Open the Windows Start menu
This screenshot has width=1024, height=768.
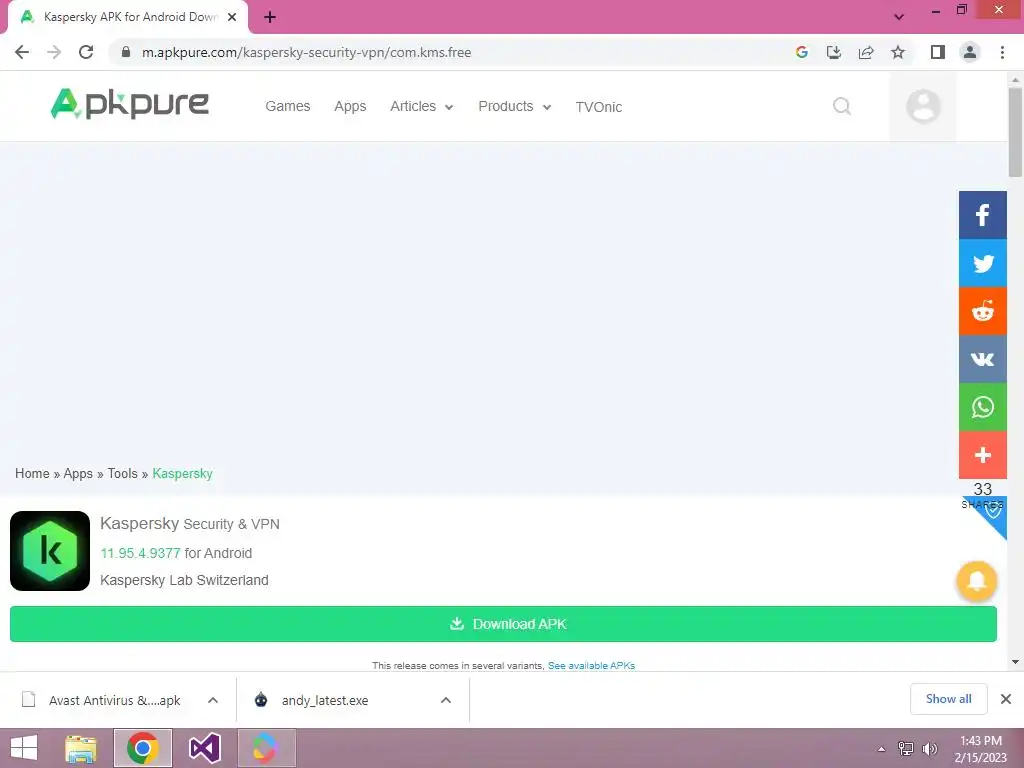[x=24, y=748]
